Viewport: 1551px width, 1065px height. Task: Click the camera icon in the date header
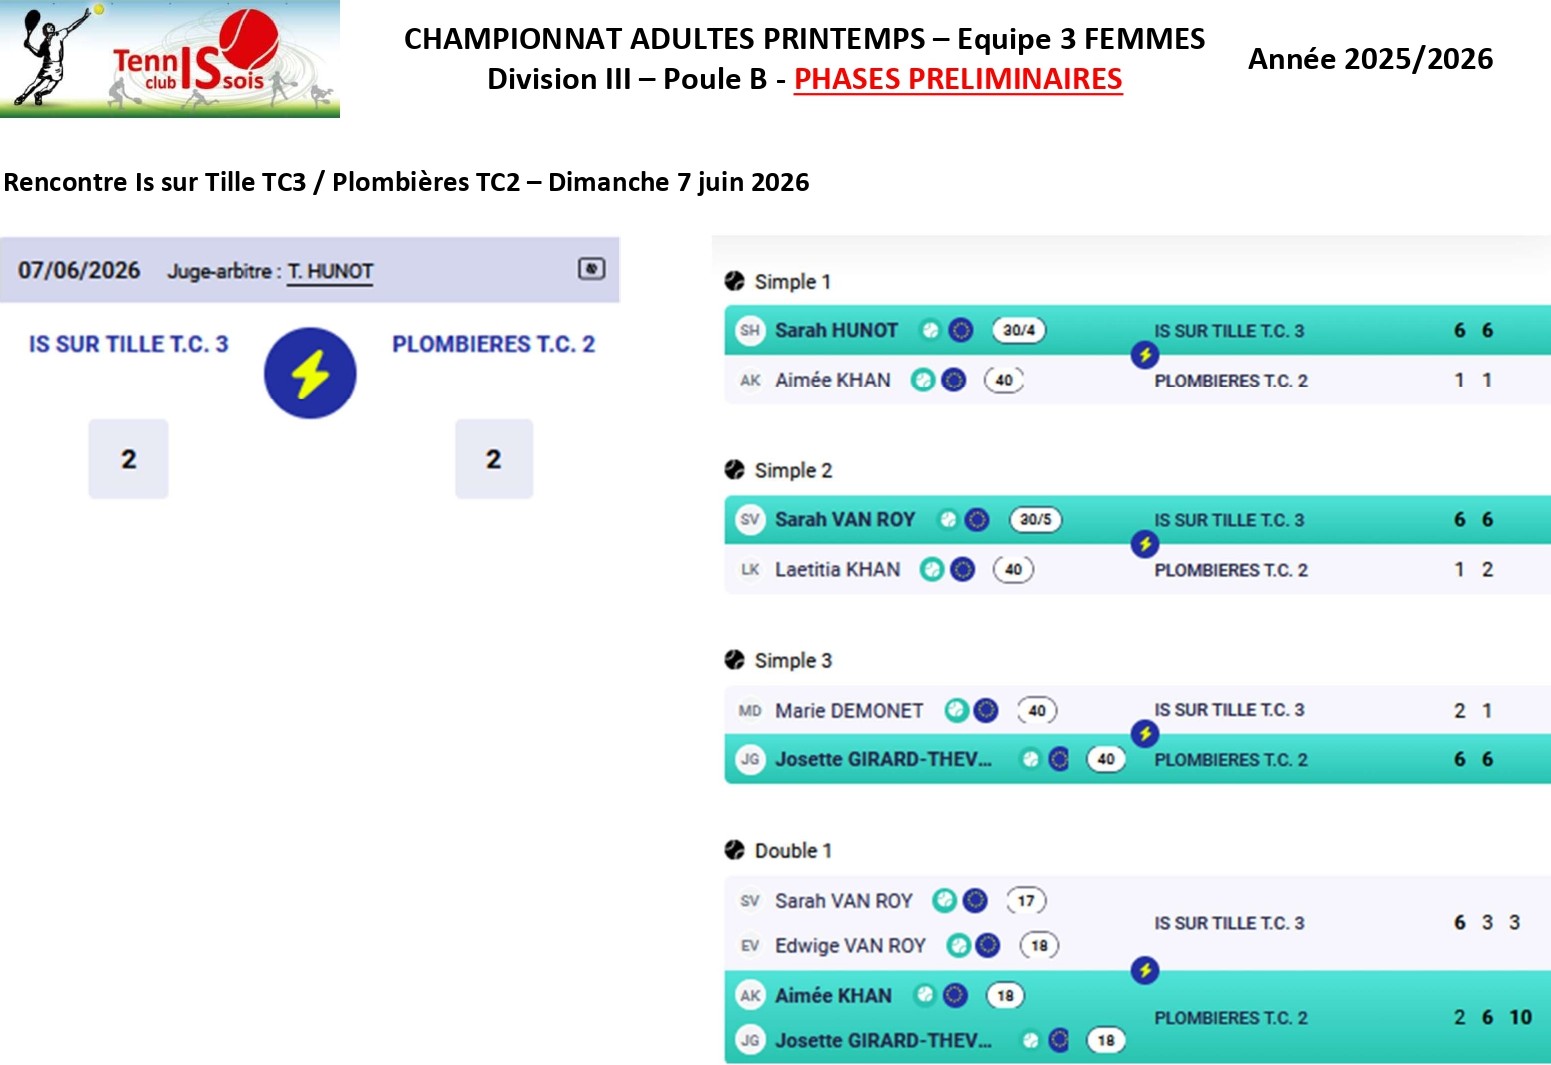(x=591, y=269)
